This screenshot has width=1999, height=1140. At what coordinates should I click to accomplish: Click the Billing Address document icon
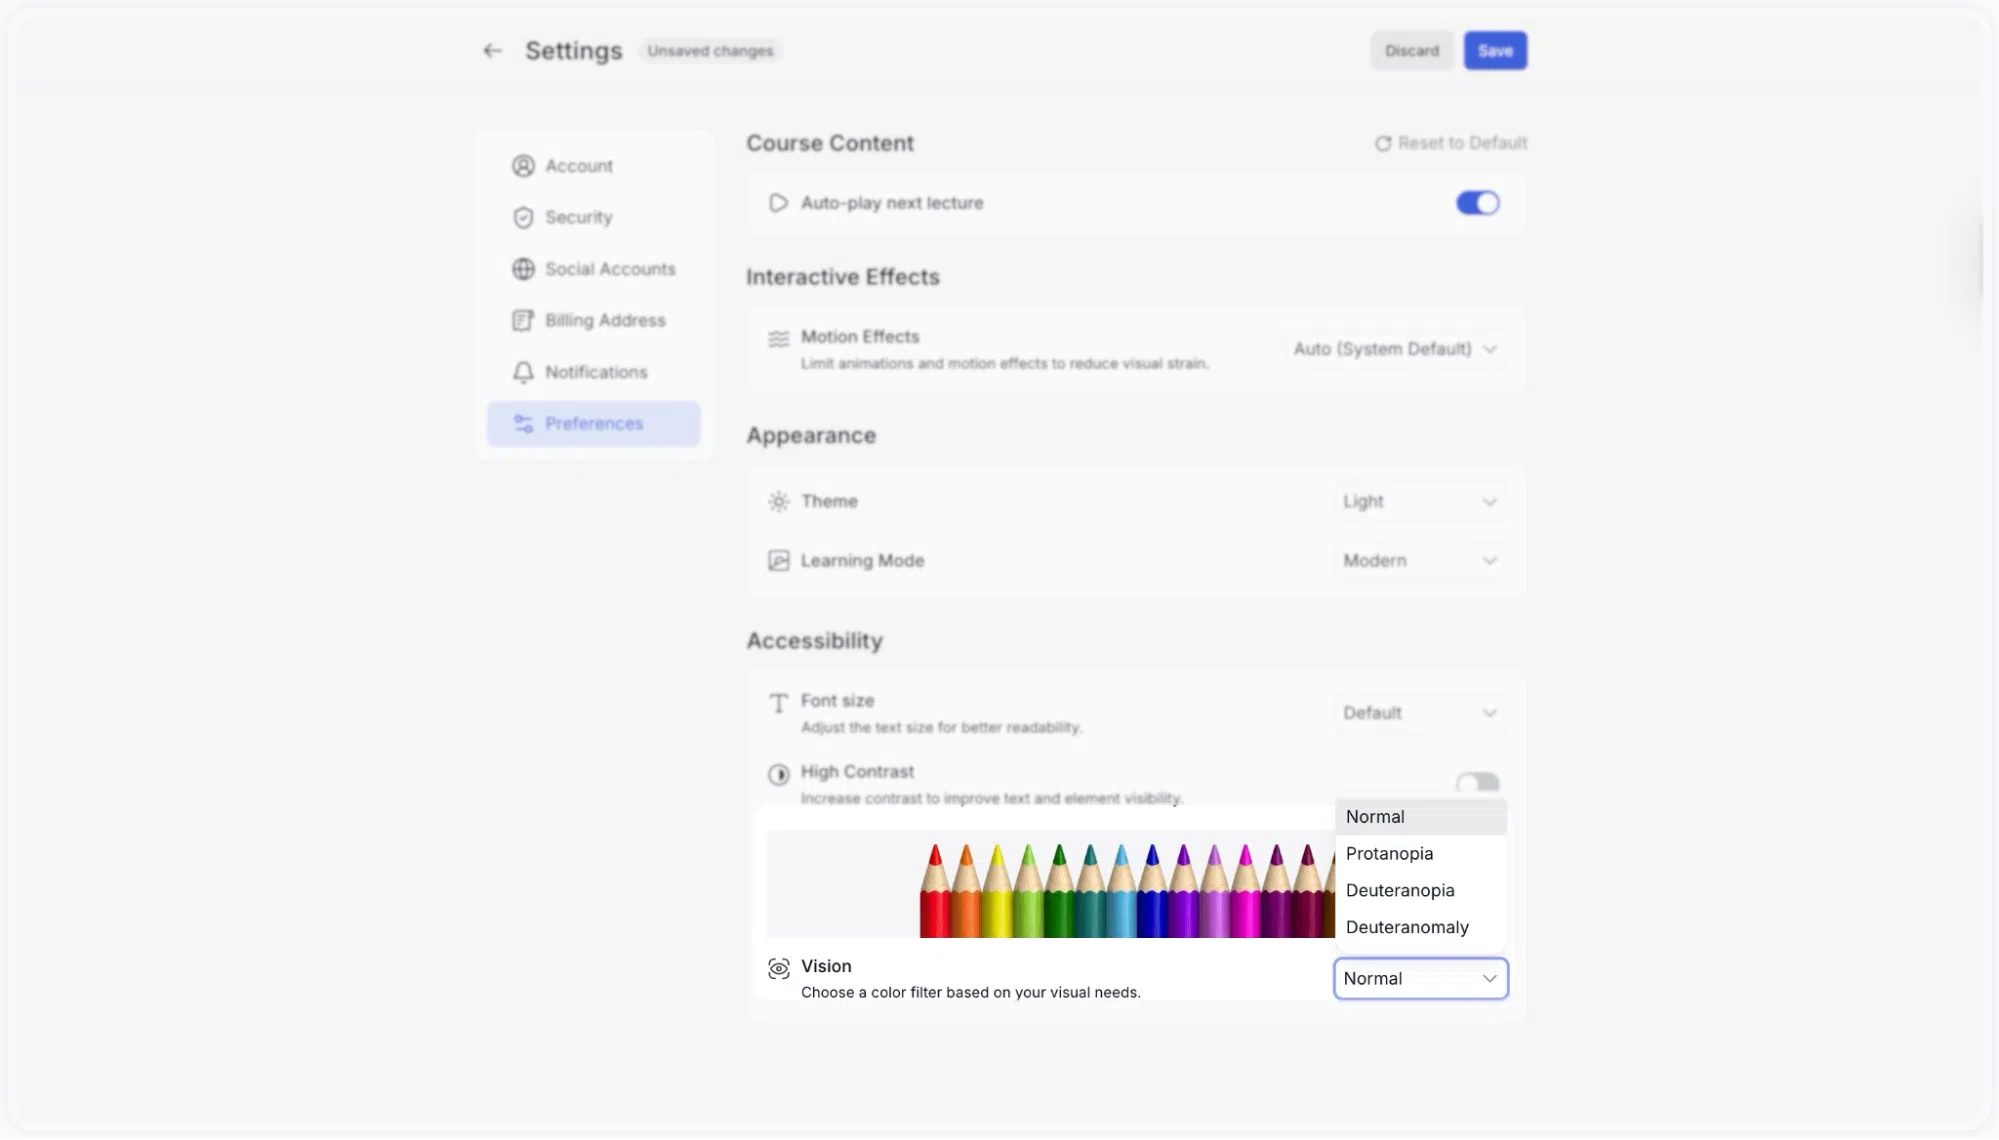(x=523, y=321)
